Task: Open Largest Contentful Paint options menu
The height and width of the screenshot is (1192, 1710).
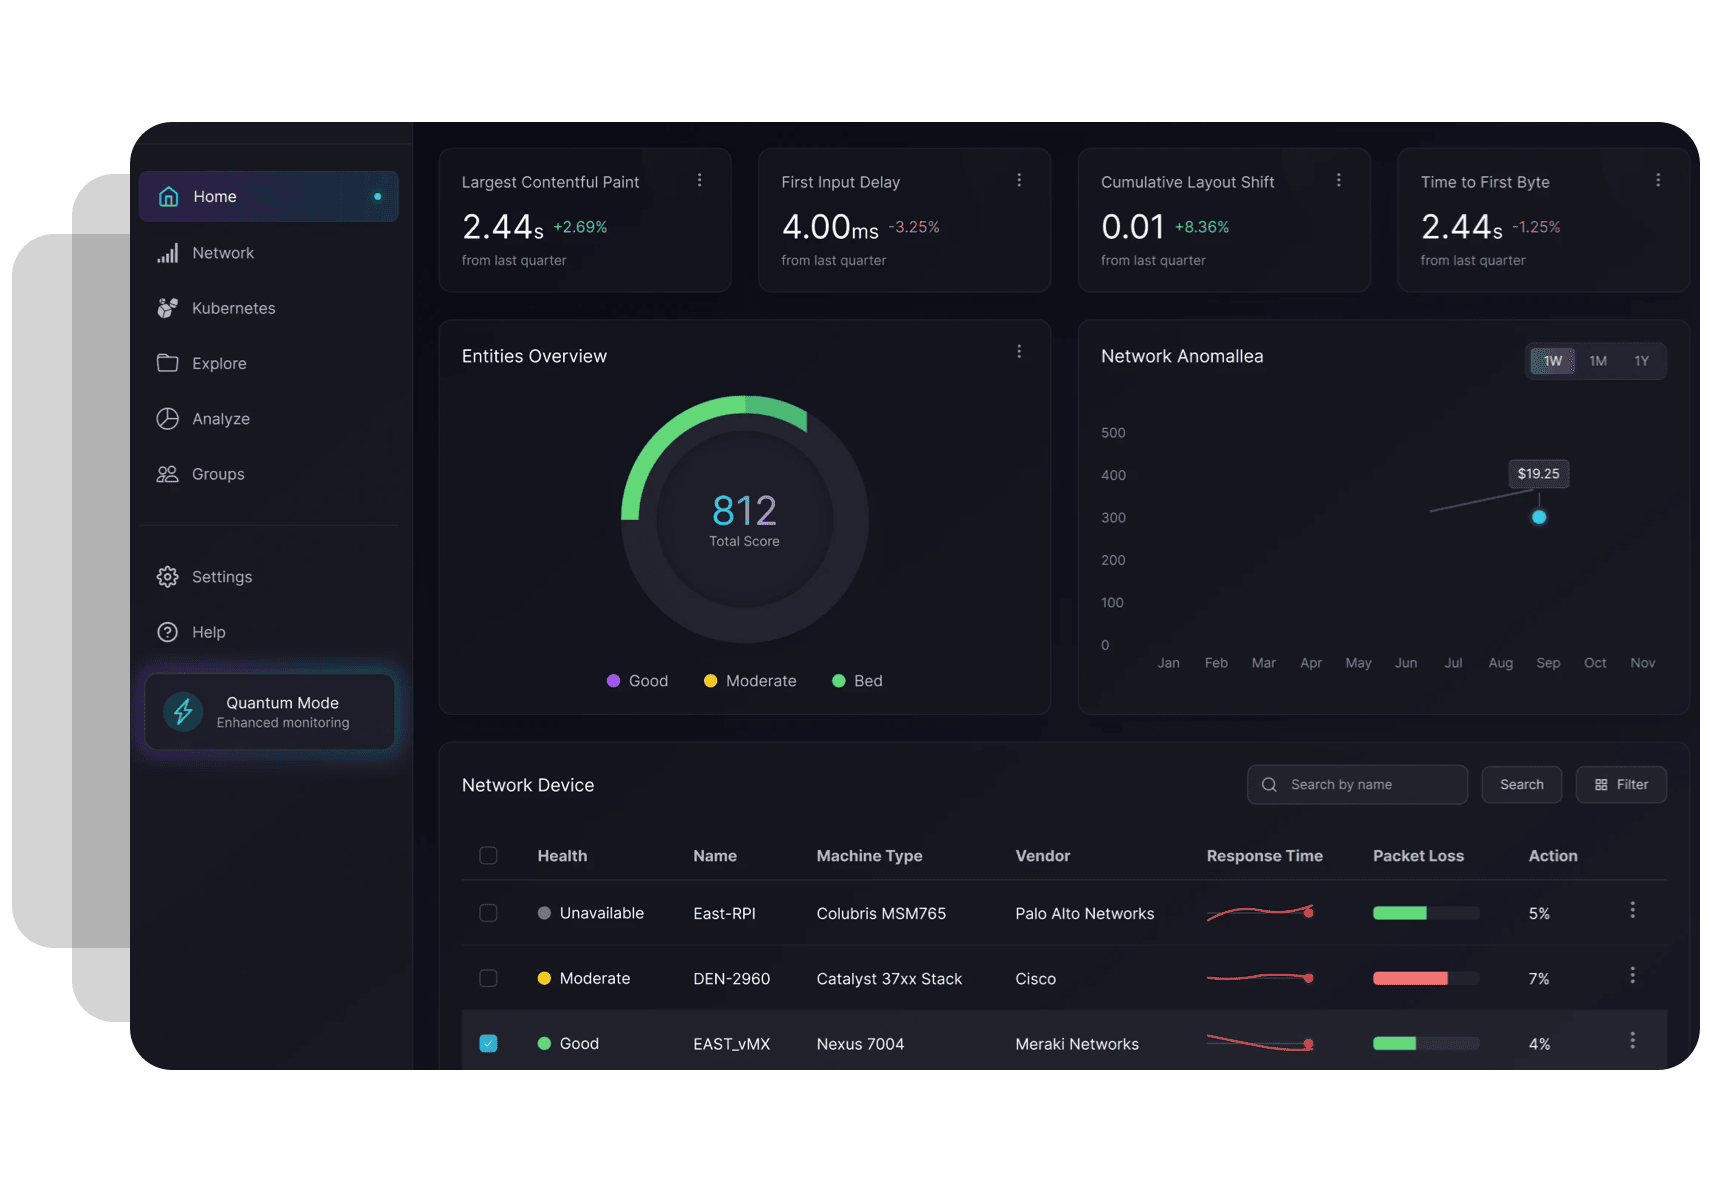Action: click(699, 180)
